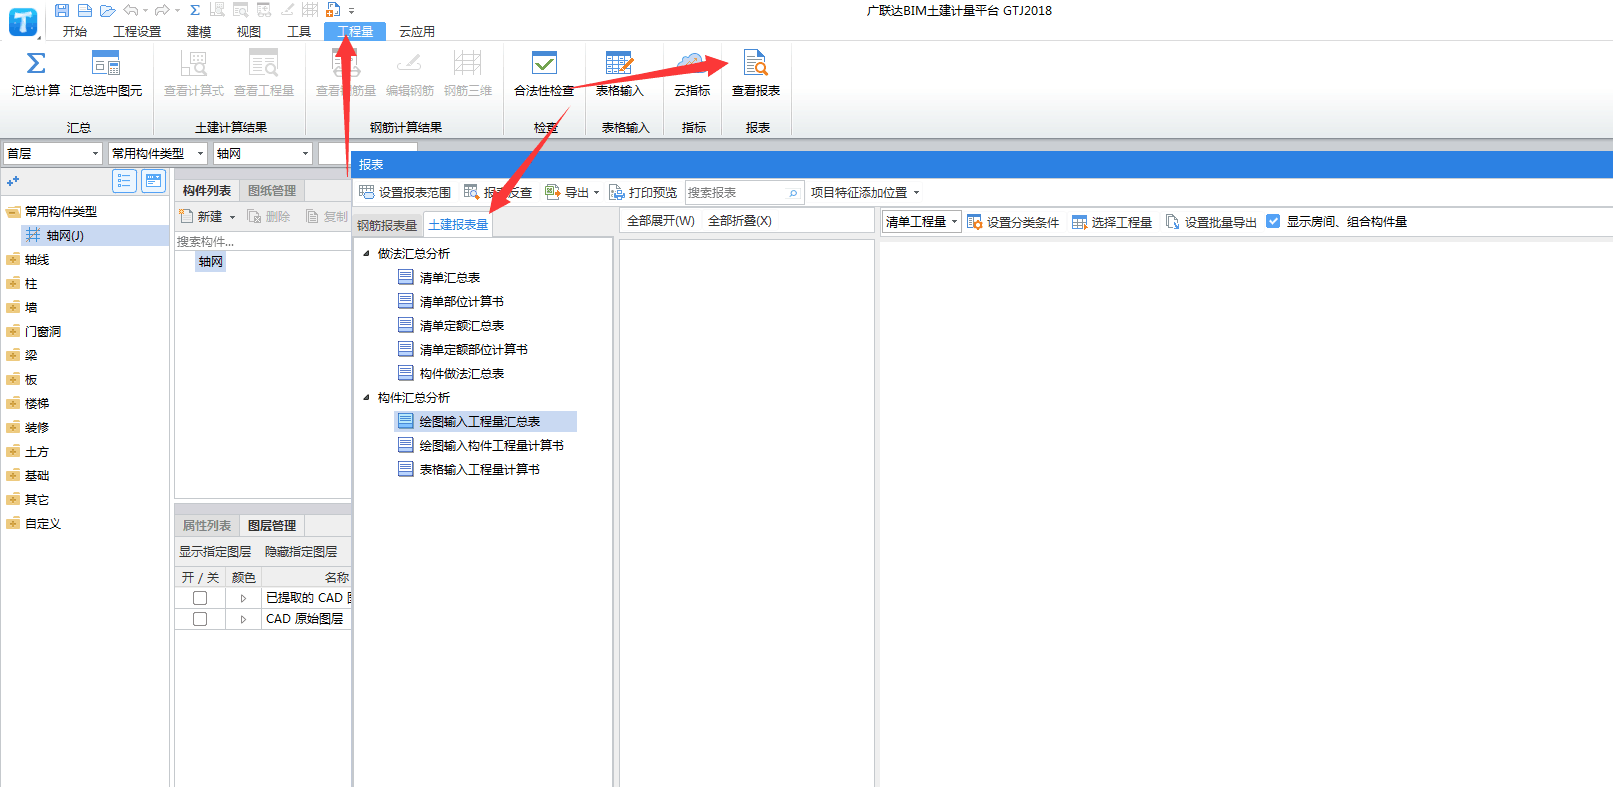
Task: Select 基础 in component tree
Action: 37,476
